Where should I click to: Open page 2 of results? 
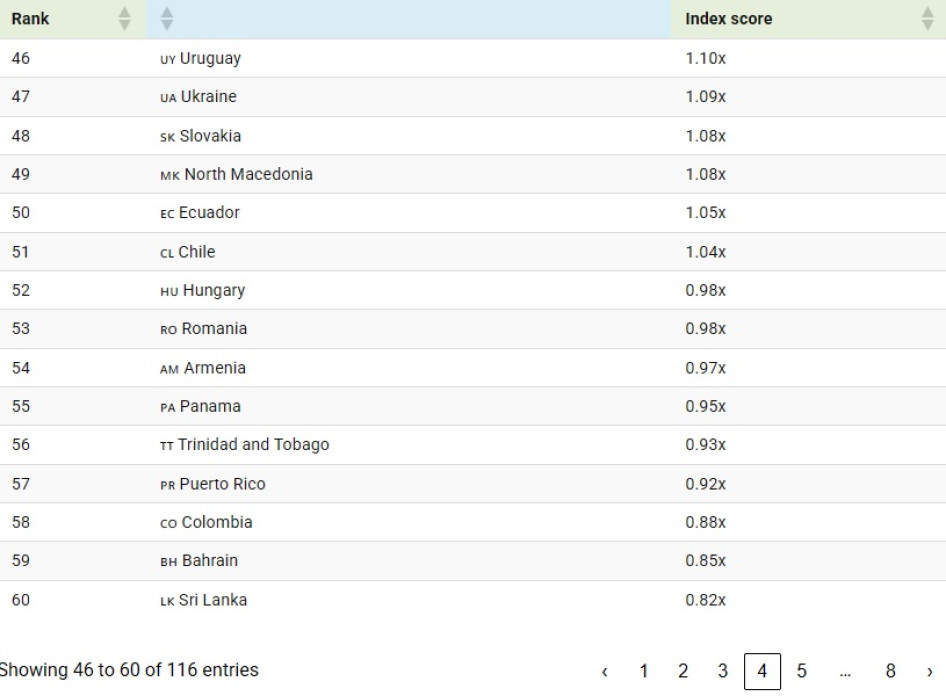point(683,672)
